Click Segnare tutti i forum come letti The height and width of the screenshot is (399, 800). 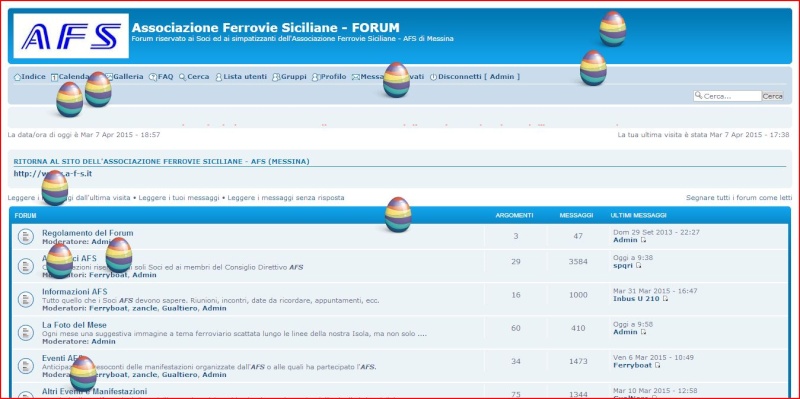point(739,197)
